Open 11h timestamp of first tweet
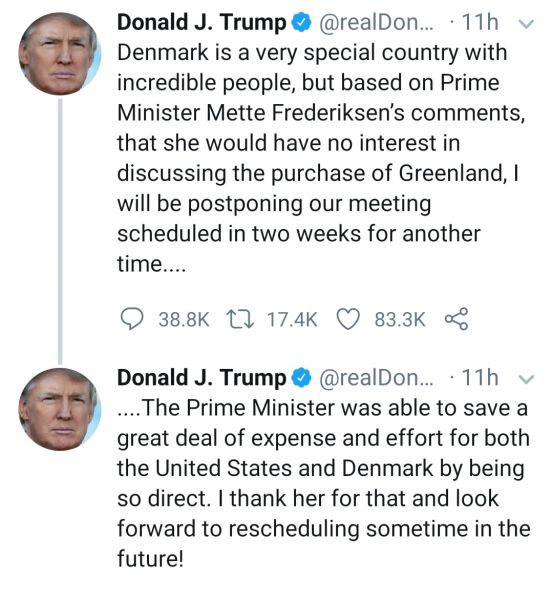Screen dimensions: 553x600 click(480, 23)
